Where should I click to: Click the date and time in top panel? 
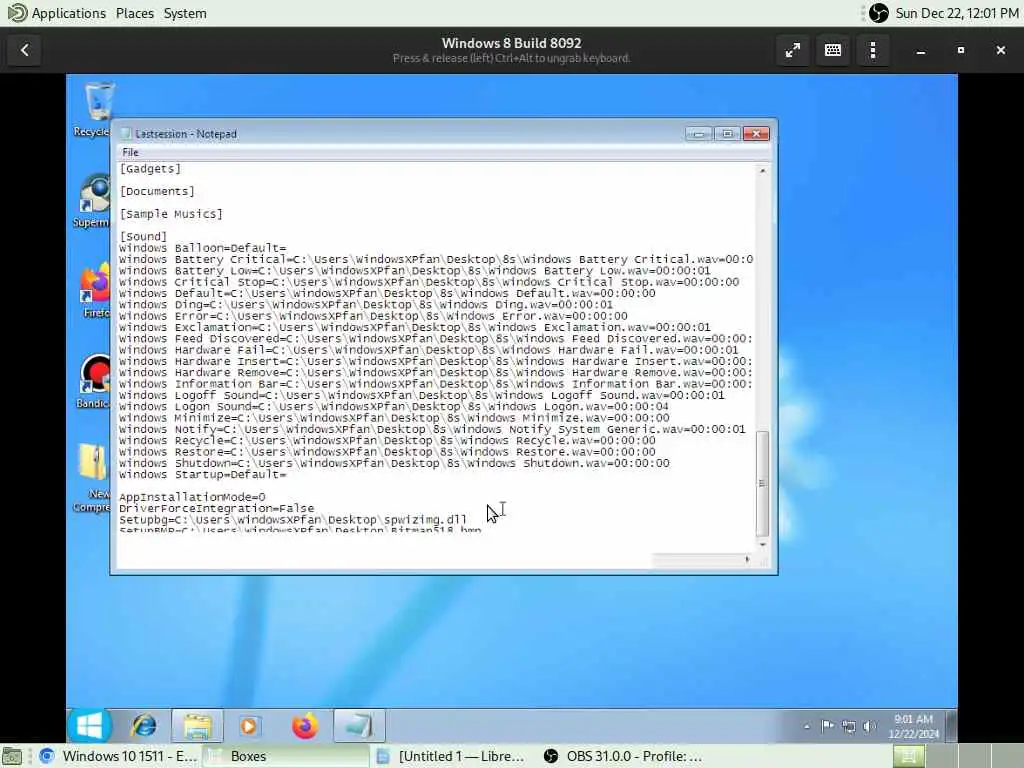pyautogui.click(x=956, y=13)
